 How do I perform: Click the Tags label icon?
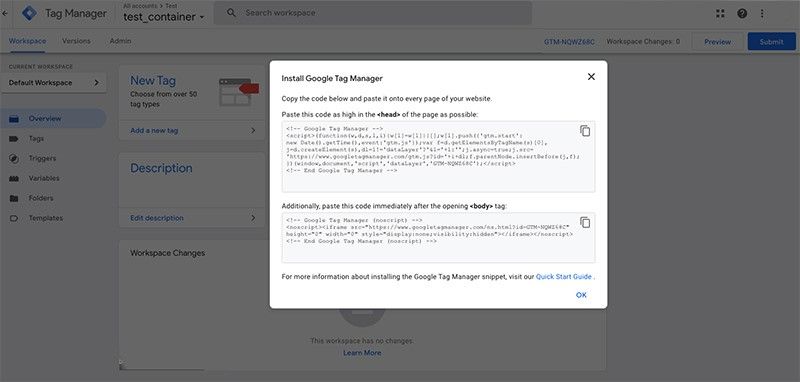coord(14,139)
